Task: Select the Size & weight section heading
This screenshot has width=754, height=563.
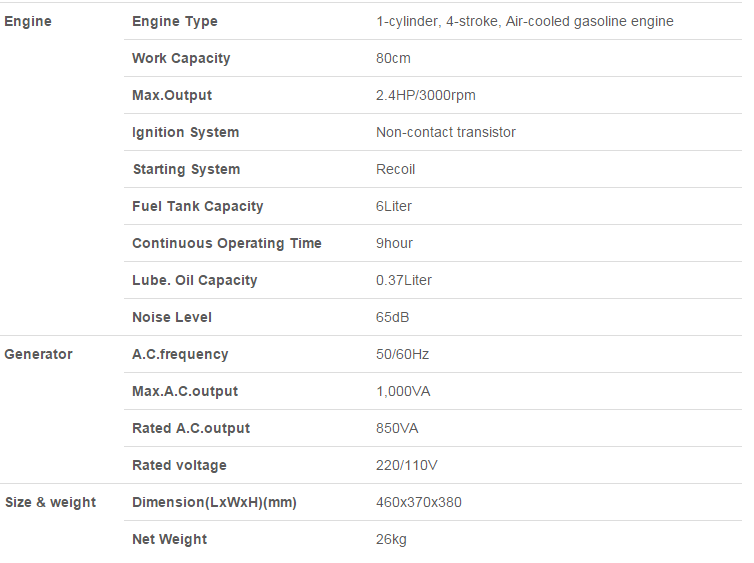Action: point(50,502)
